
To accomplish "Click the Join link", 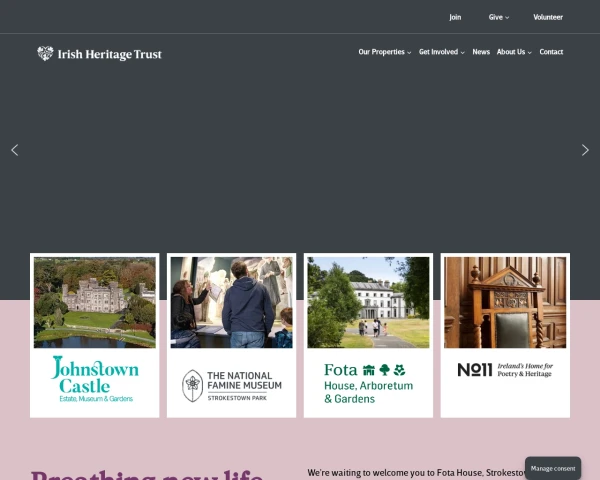I will click(455, 17).
